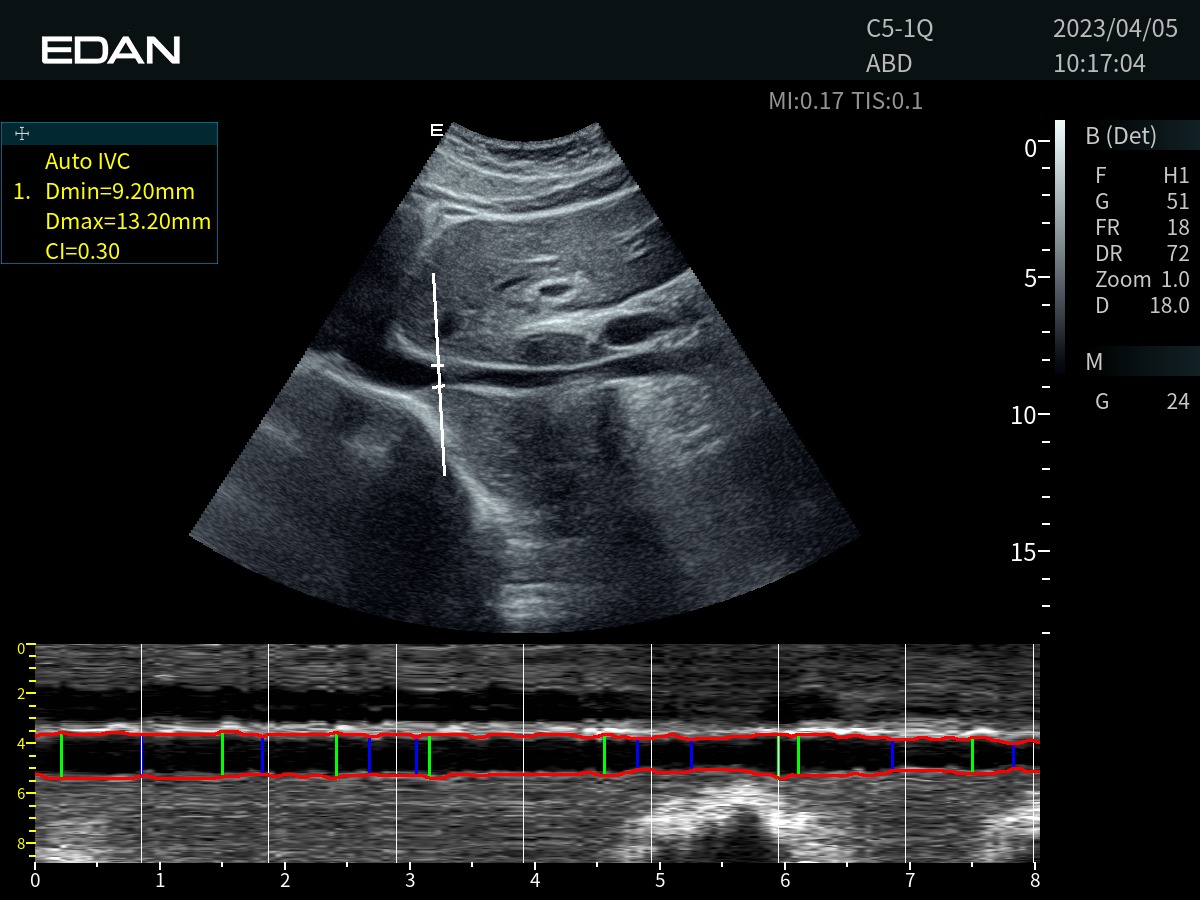Click the B (Det) mode header
Screen dimensions: 1200x900
click(x=1120, y=137)
